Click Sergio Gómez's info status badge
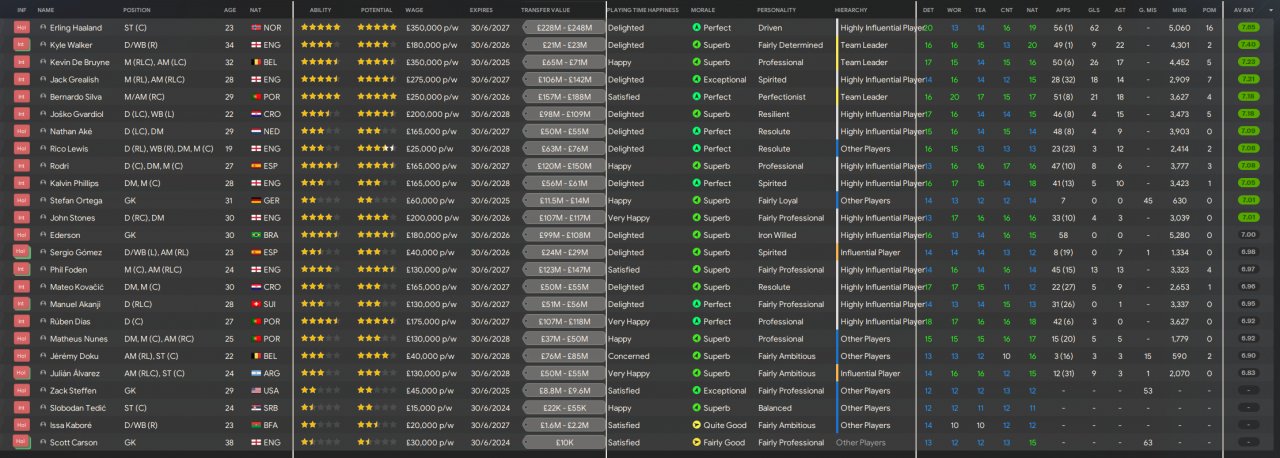The width and height of the screenshot is (1280, 458). click(21, 252)
